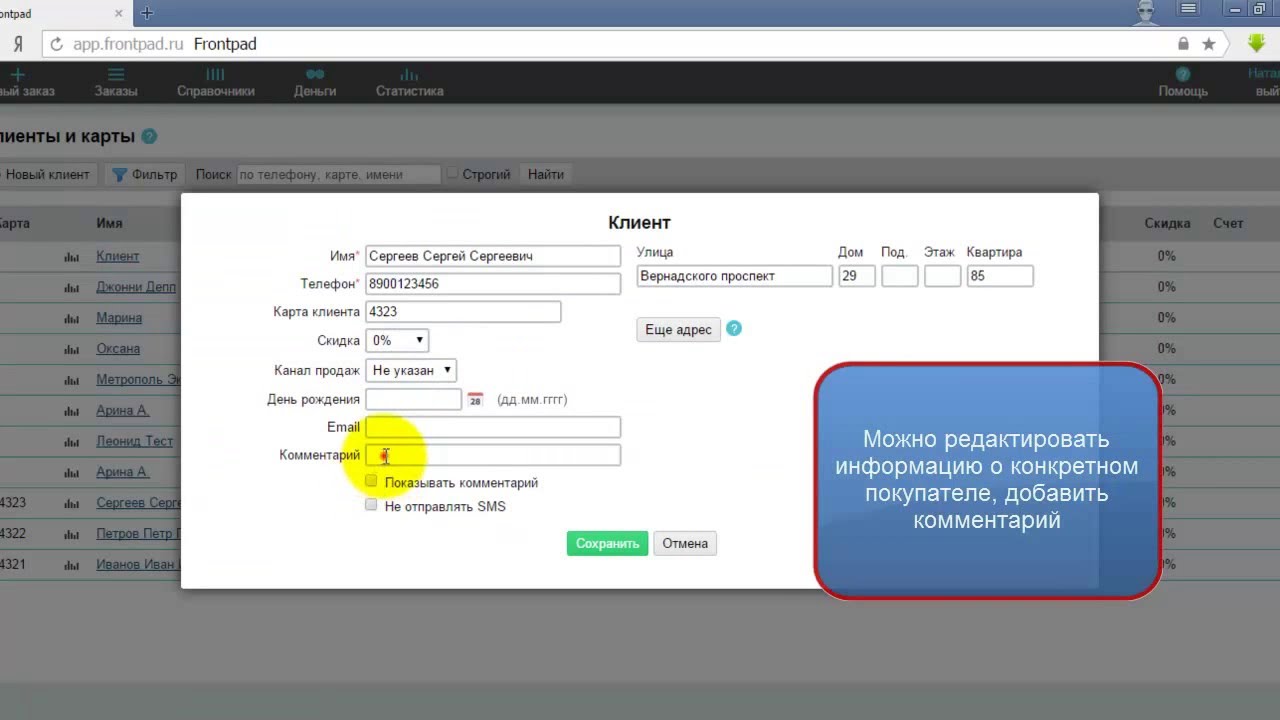Click the Yandex Я home button

[x=17, y=44]
